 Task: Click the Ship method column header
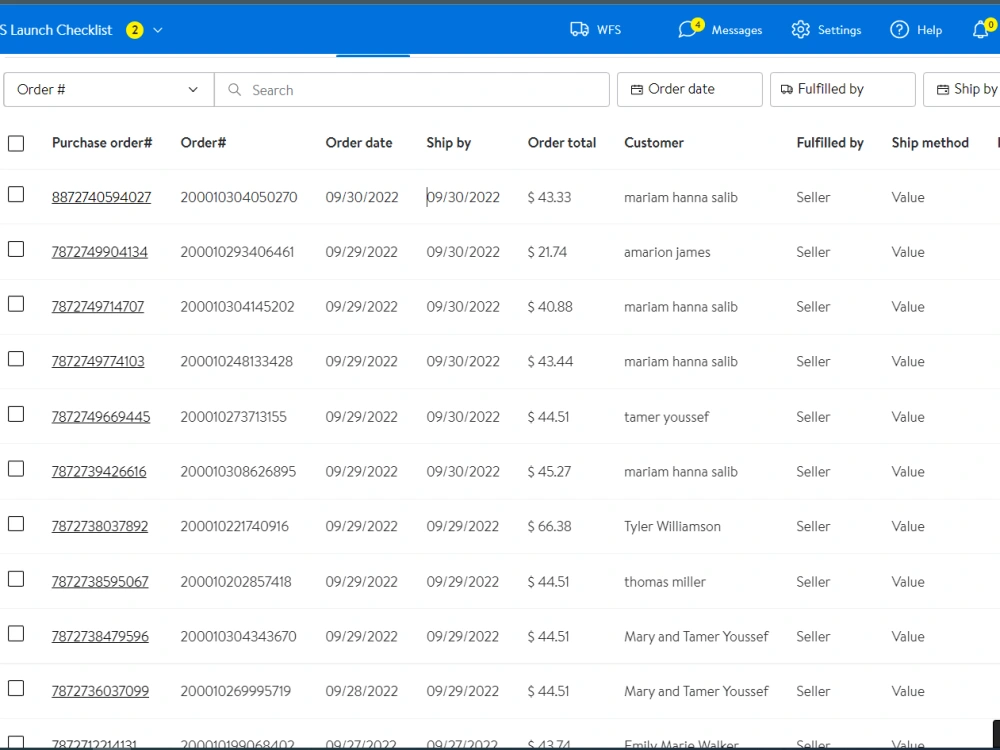tap(930, 143)
